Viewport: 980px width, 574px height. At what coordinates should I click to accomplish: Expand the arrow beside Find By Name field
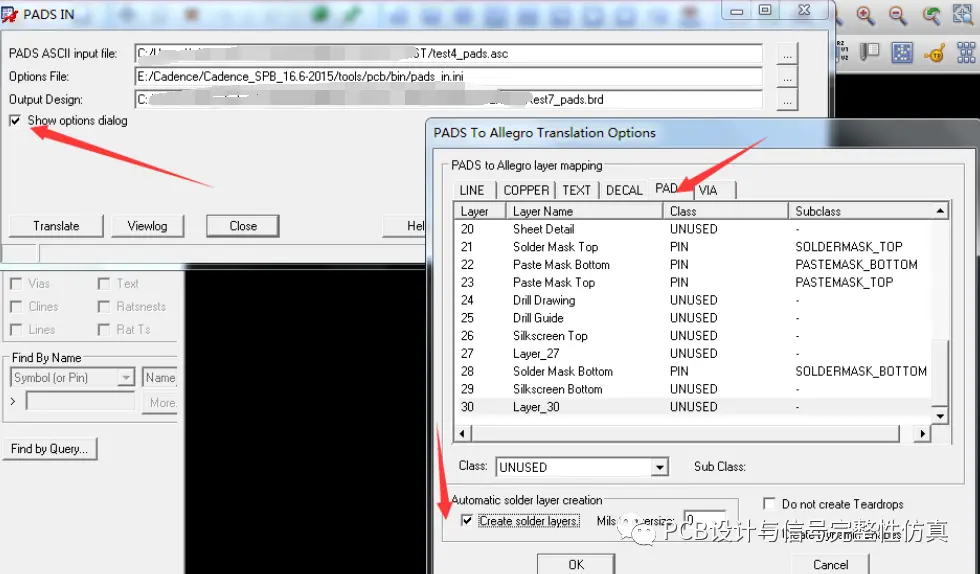click(x=12, y=401)
